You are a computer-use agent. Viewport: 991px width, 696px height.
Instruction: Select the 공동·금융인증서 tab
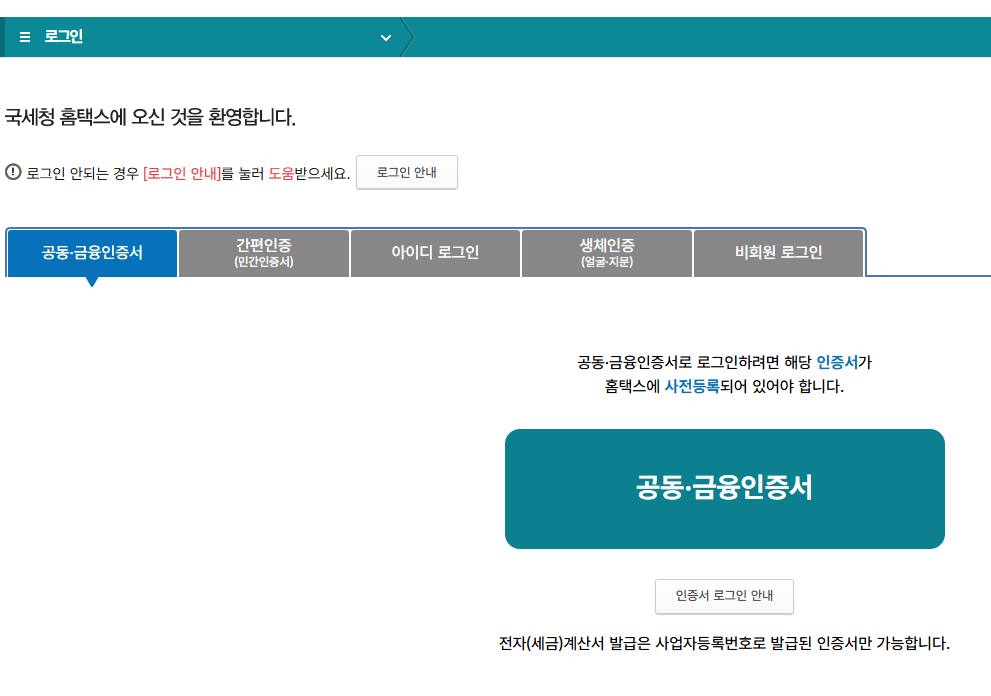tap(92, 253)
